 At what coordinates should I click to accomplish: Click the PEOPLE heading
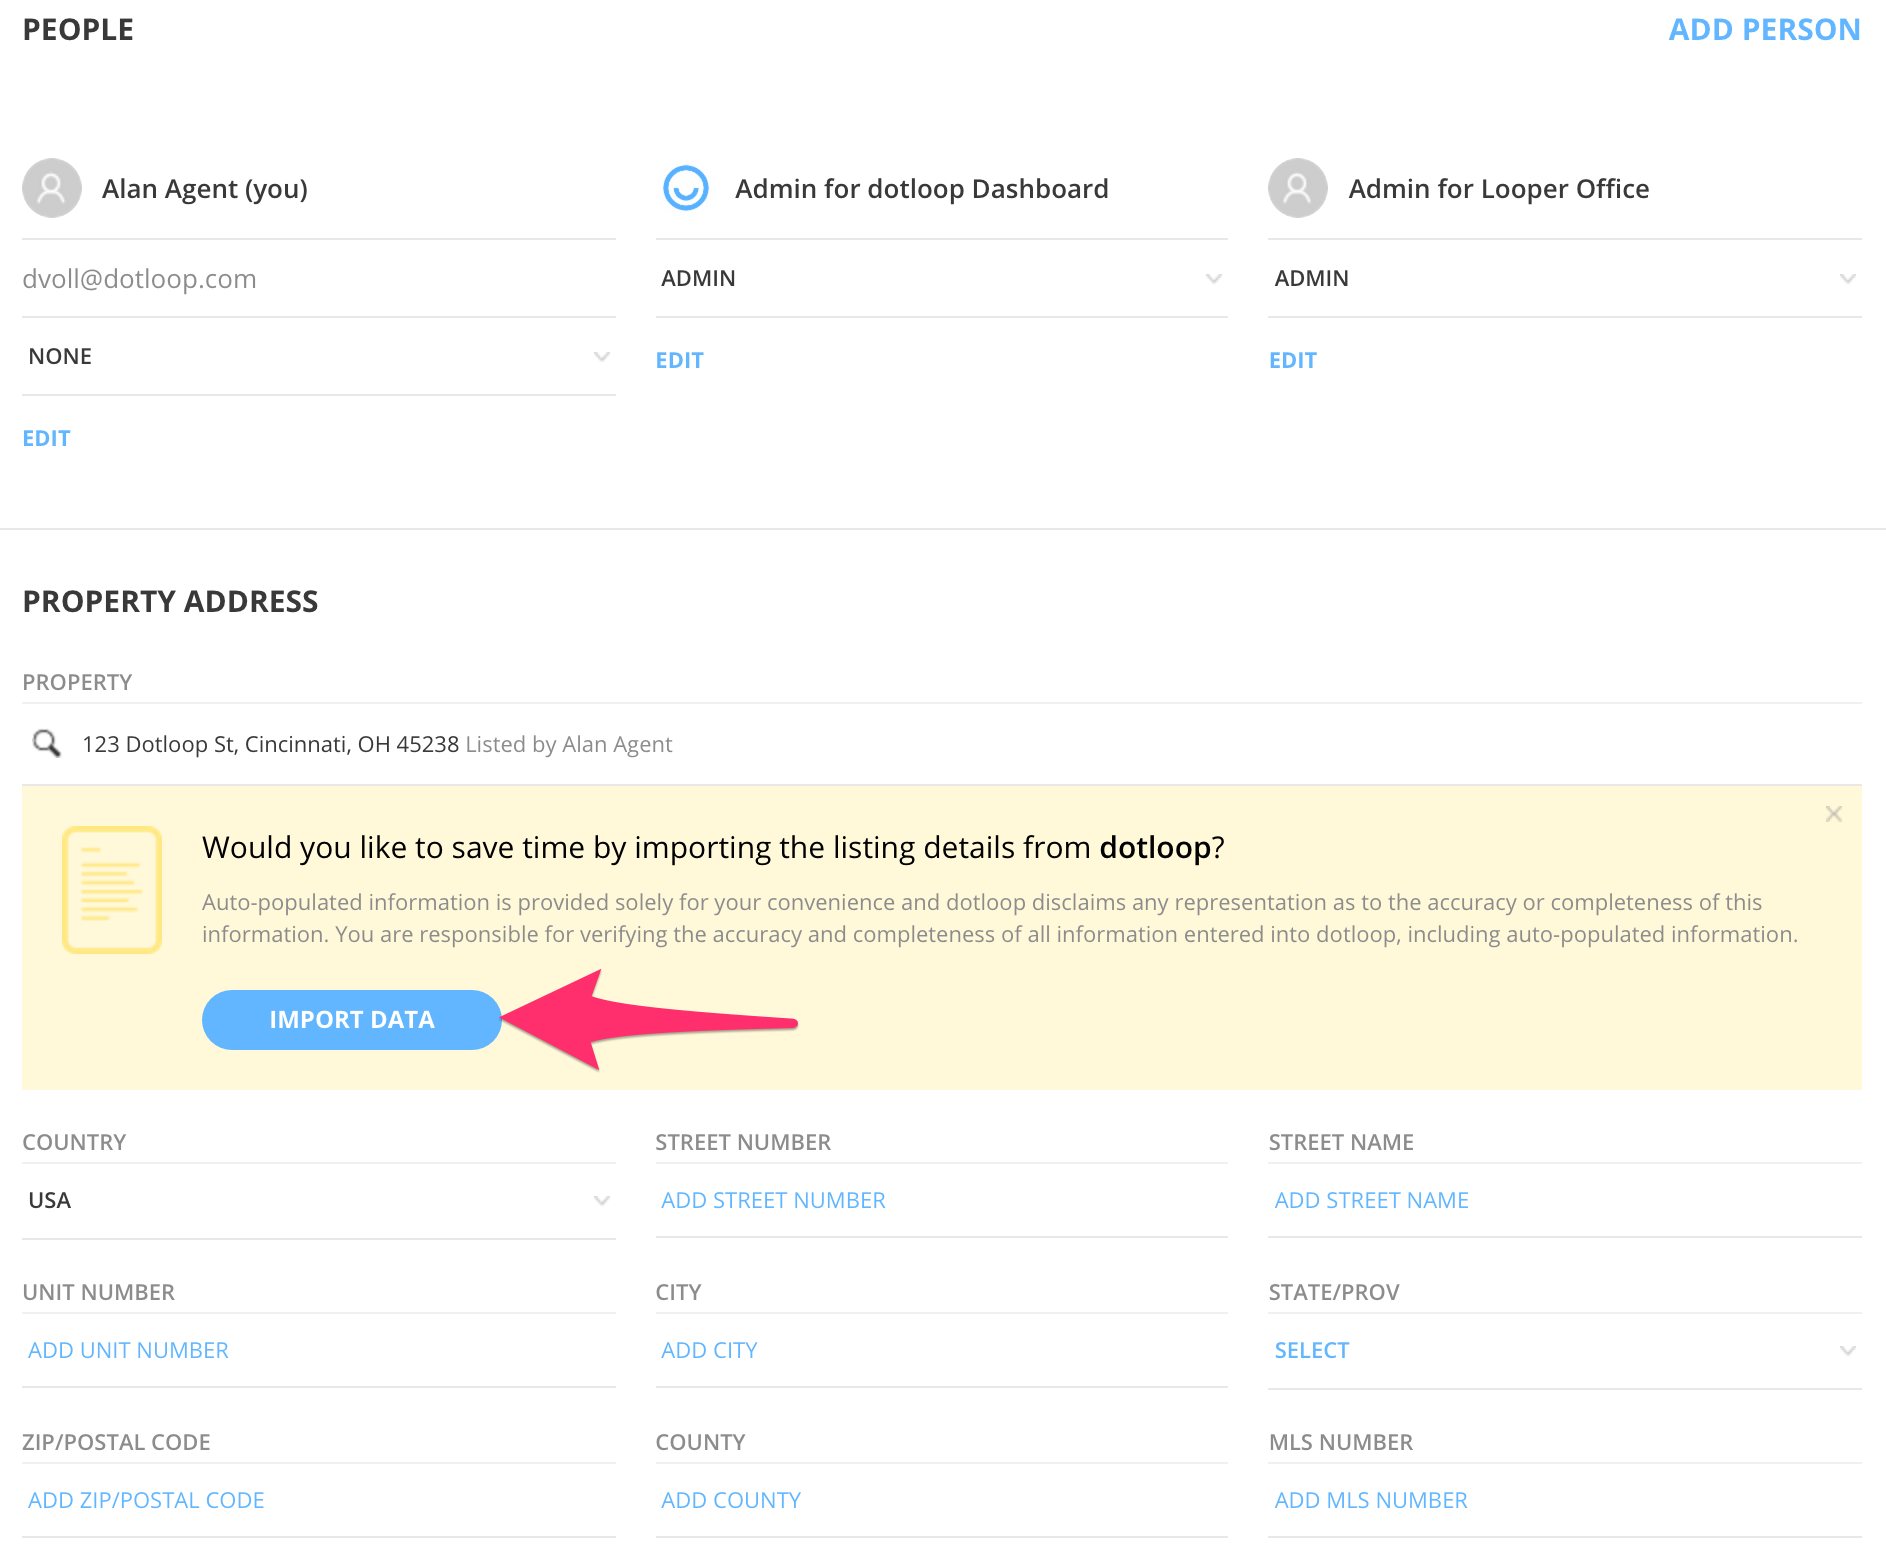[x=78, y=30]
